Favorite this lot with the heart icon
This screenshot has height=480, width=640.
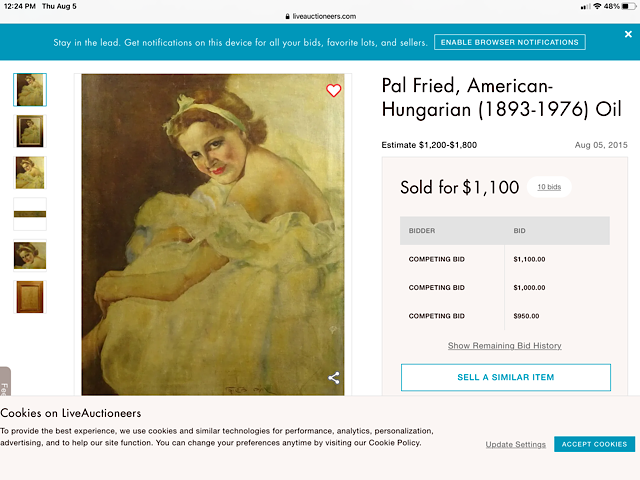(x=334, y=90)
